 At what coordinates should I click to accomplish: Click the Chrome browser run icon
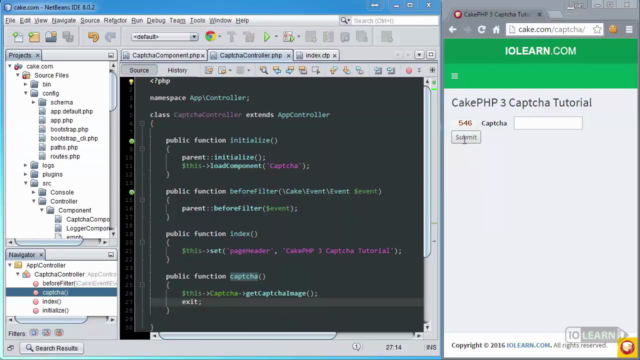(x=211, y=36)
